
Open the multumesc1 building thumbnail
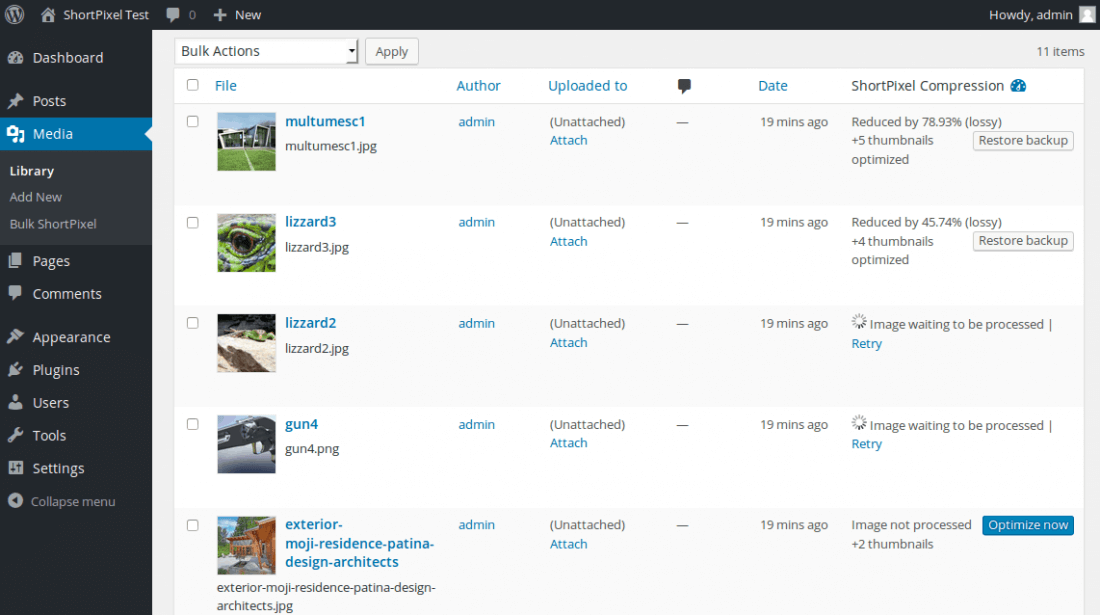tap(246, 142)
